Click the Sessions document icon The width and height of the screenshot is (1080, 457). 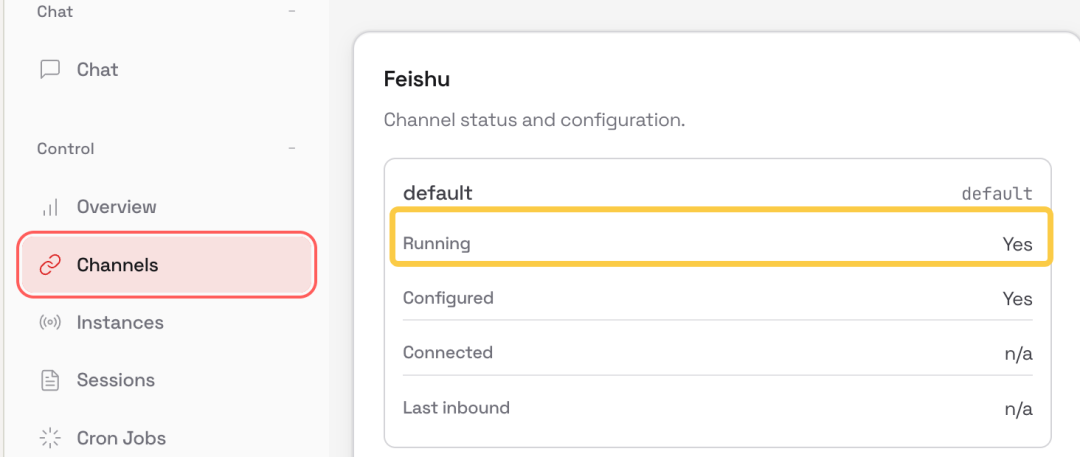[x=49, y=380]
